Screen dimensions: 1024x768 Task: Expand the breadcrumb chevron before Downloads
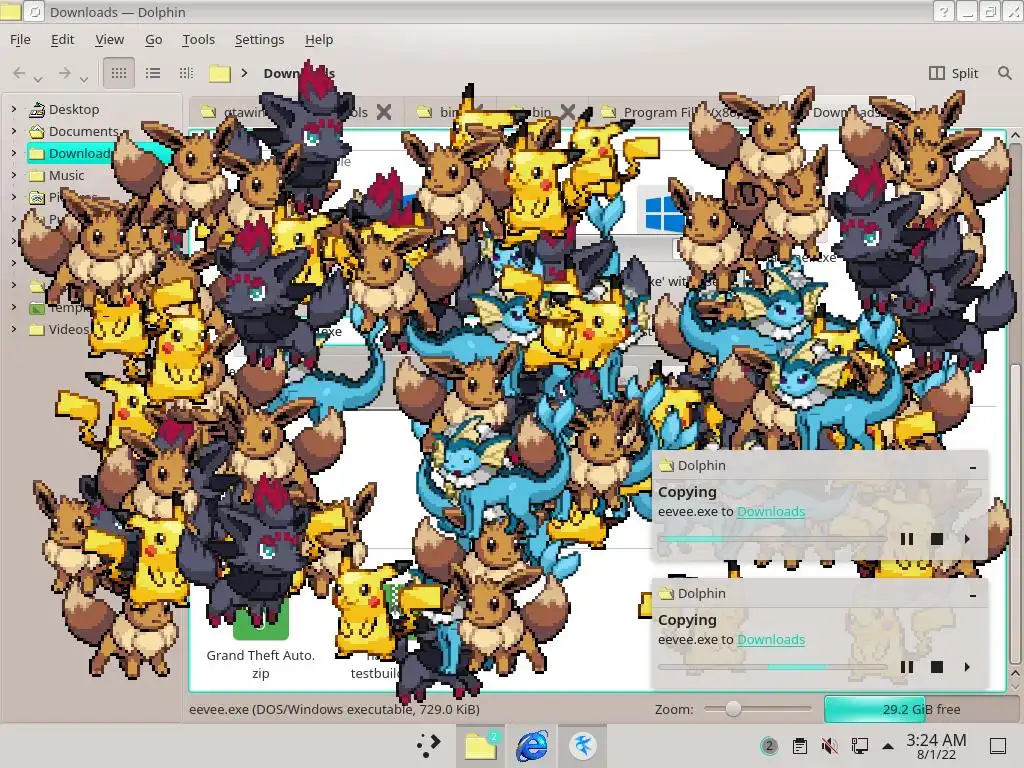pos(244,73)
